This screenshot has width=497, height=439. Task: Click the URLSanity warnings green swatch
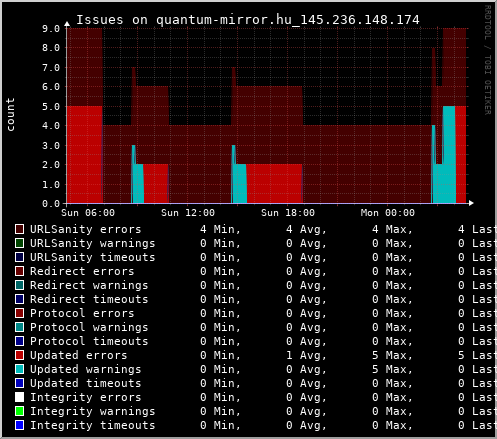(x=19, y=243)
